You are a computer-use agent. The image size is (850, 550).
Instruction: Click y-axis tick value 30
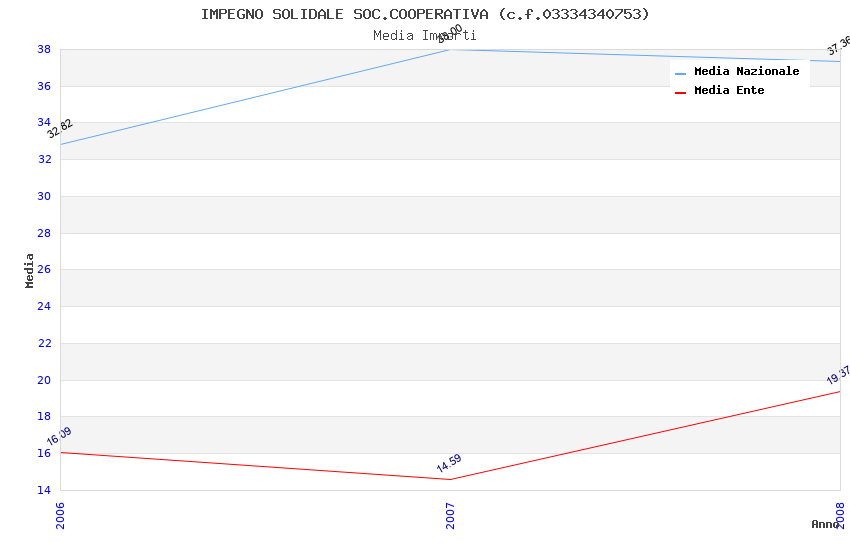[44, 196]
